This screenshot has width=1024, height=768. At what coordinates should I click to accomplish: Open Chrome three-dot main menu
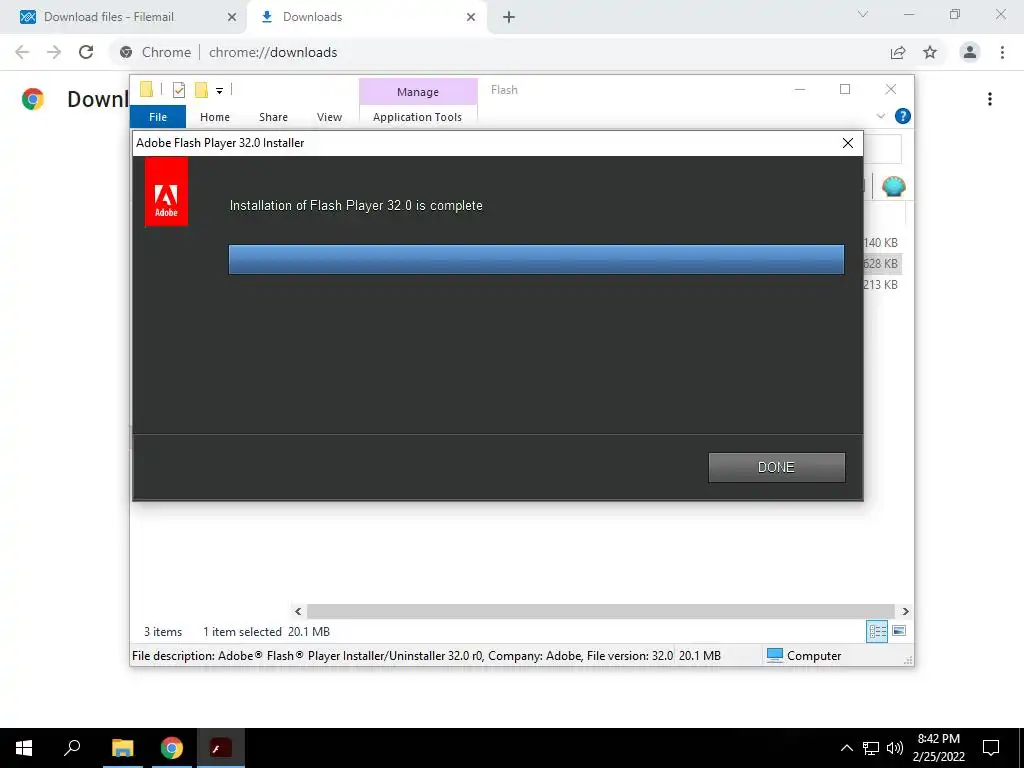(1002, 52)
